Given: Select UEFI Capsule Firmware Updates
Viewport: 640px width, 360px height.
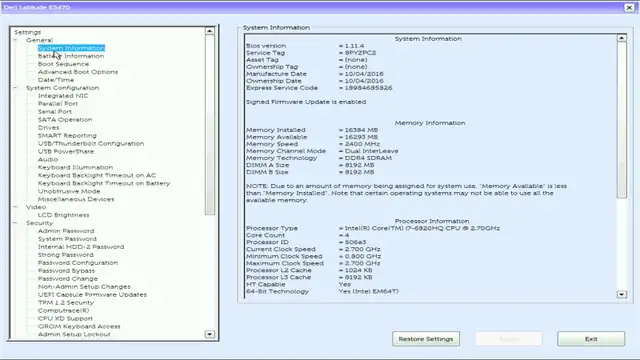Looking at the screenshot, I should [x=92, y=295].
